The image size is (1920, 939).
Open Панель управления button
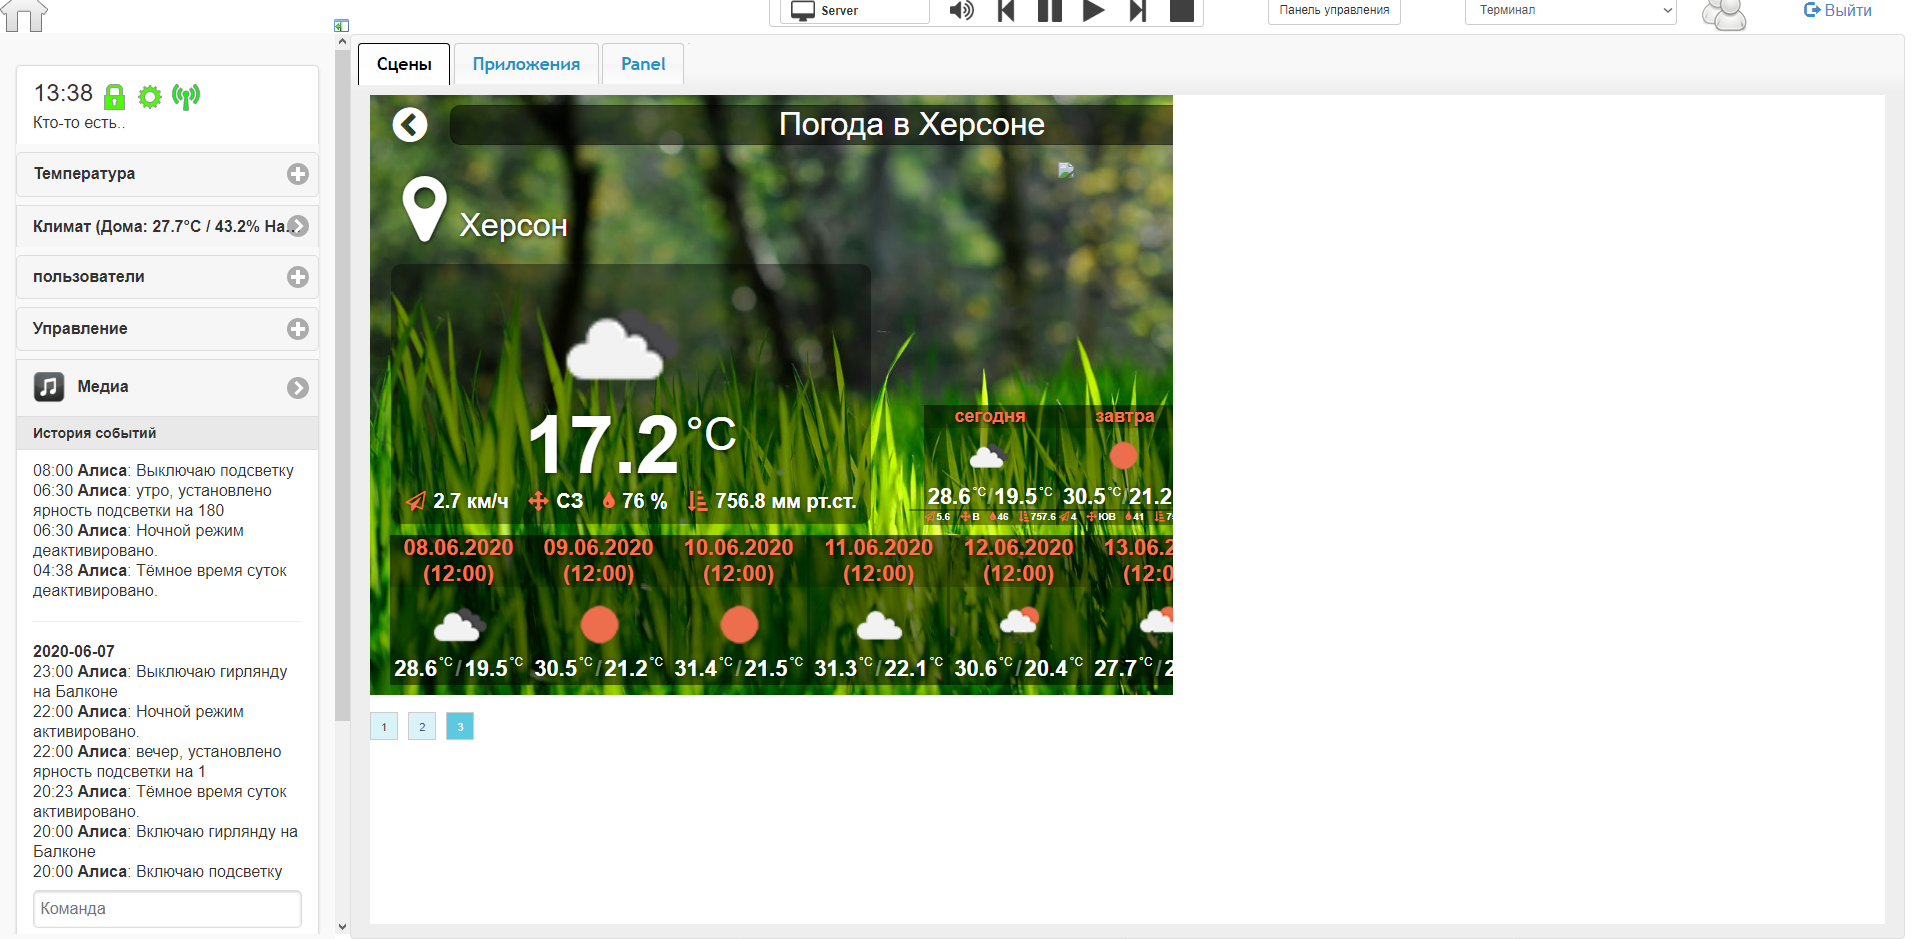(1334, 11)
